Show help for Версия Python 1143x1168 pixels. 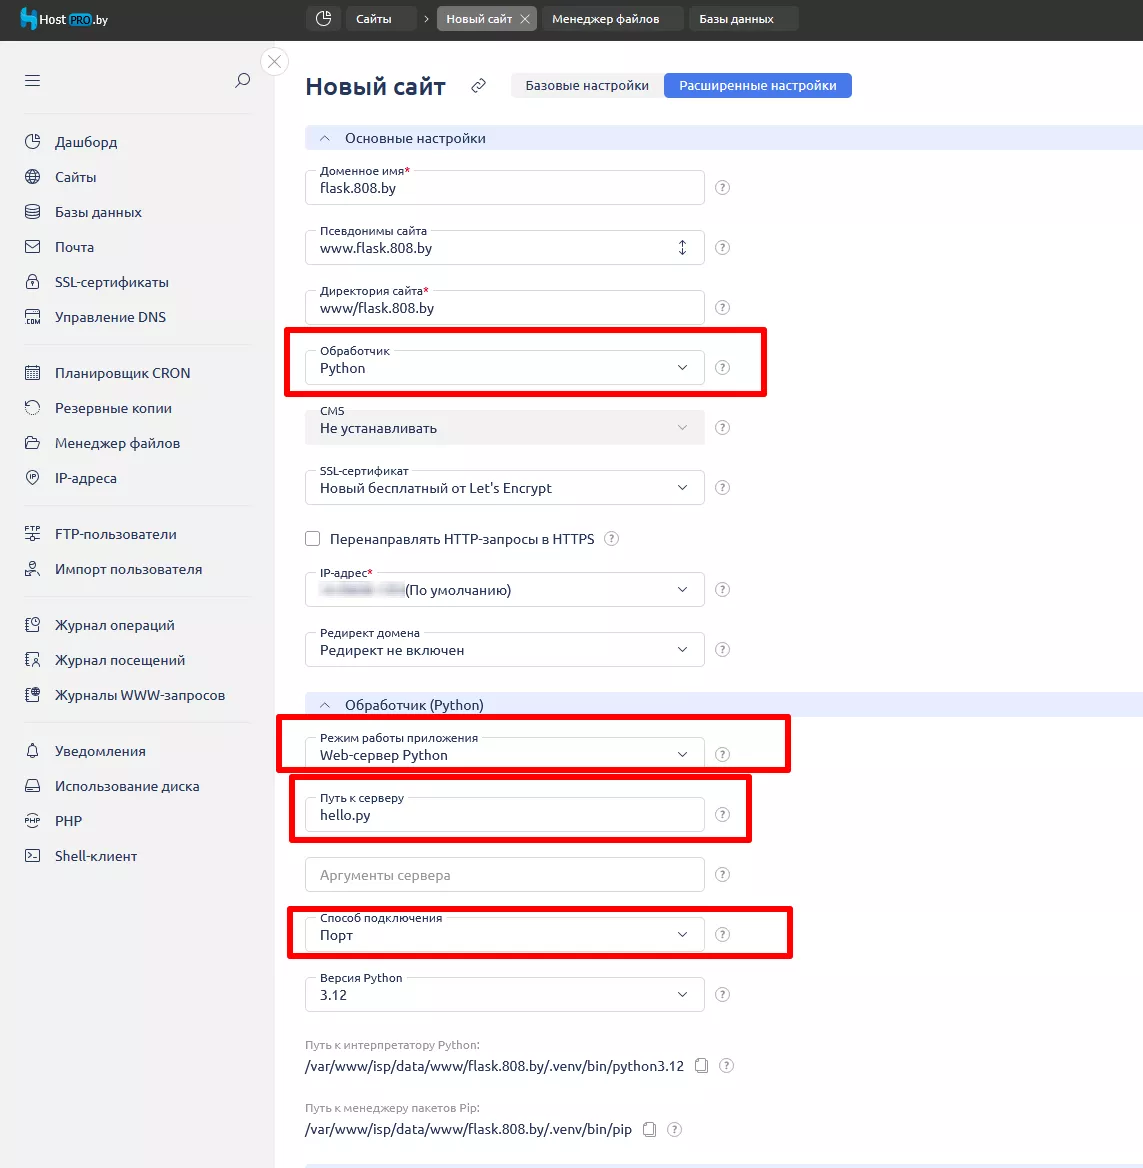pyautogui.click(x=722, y=994)
